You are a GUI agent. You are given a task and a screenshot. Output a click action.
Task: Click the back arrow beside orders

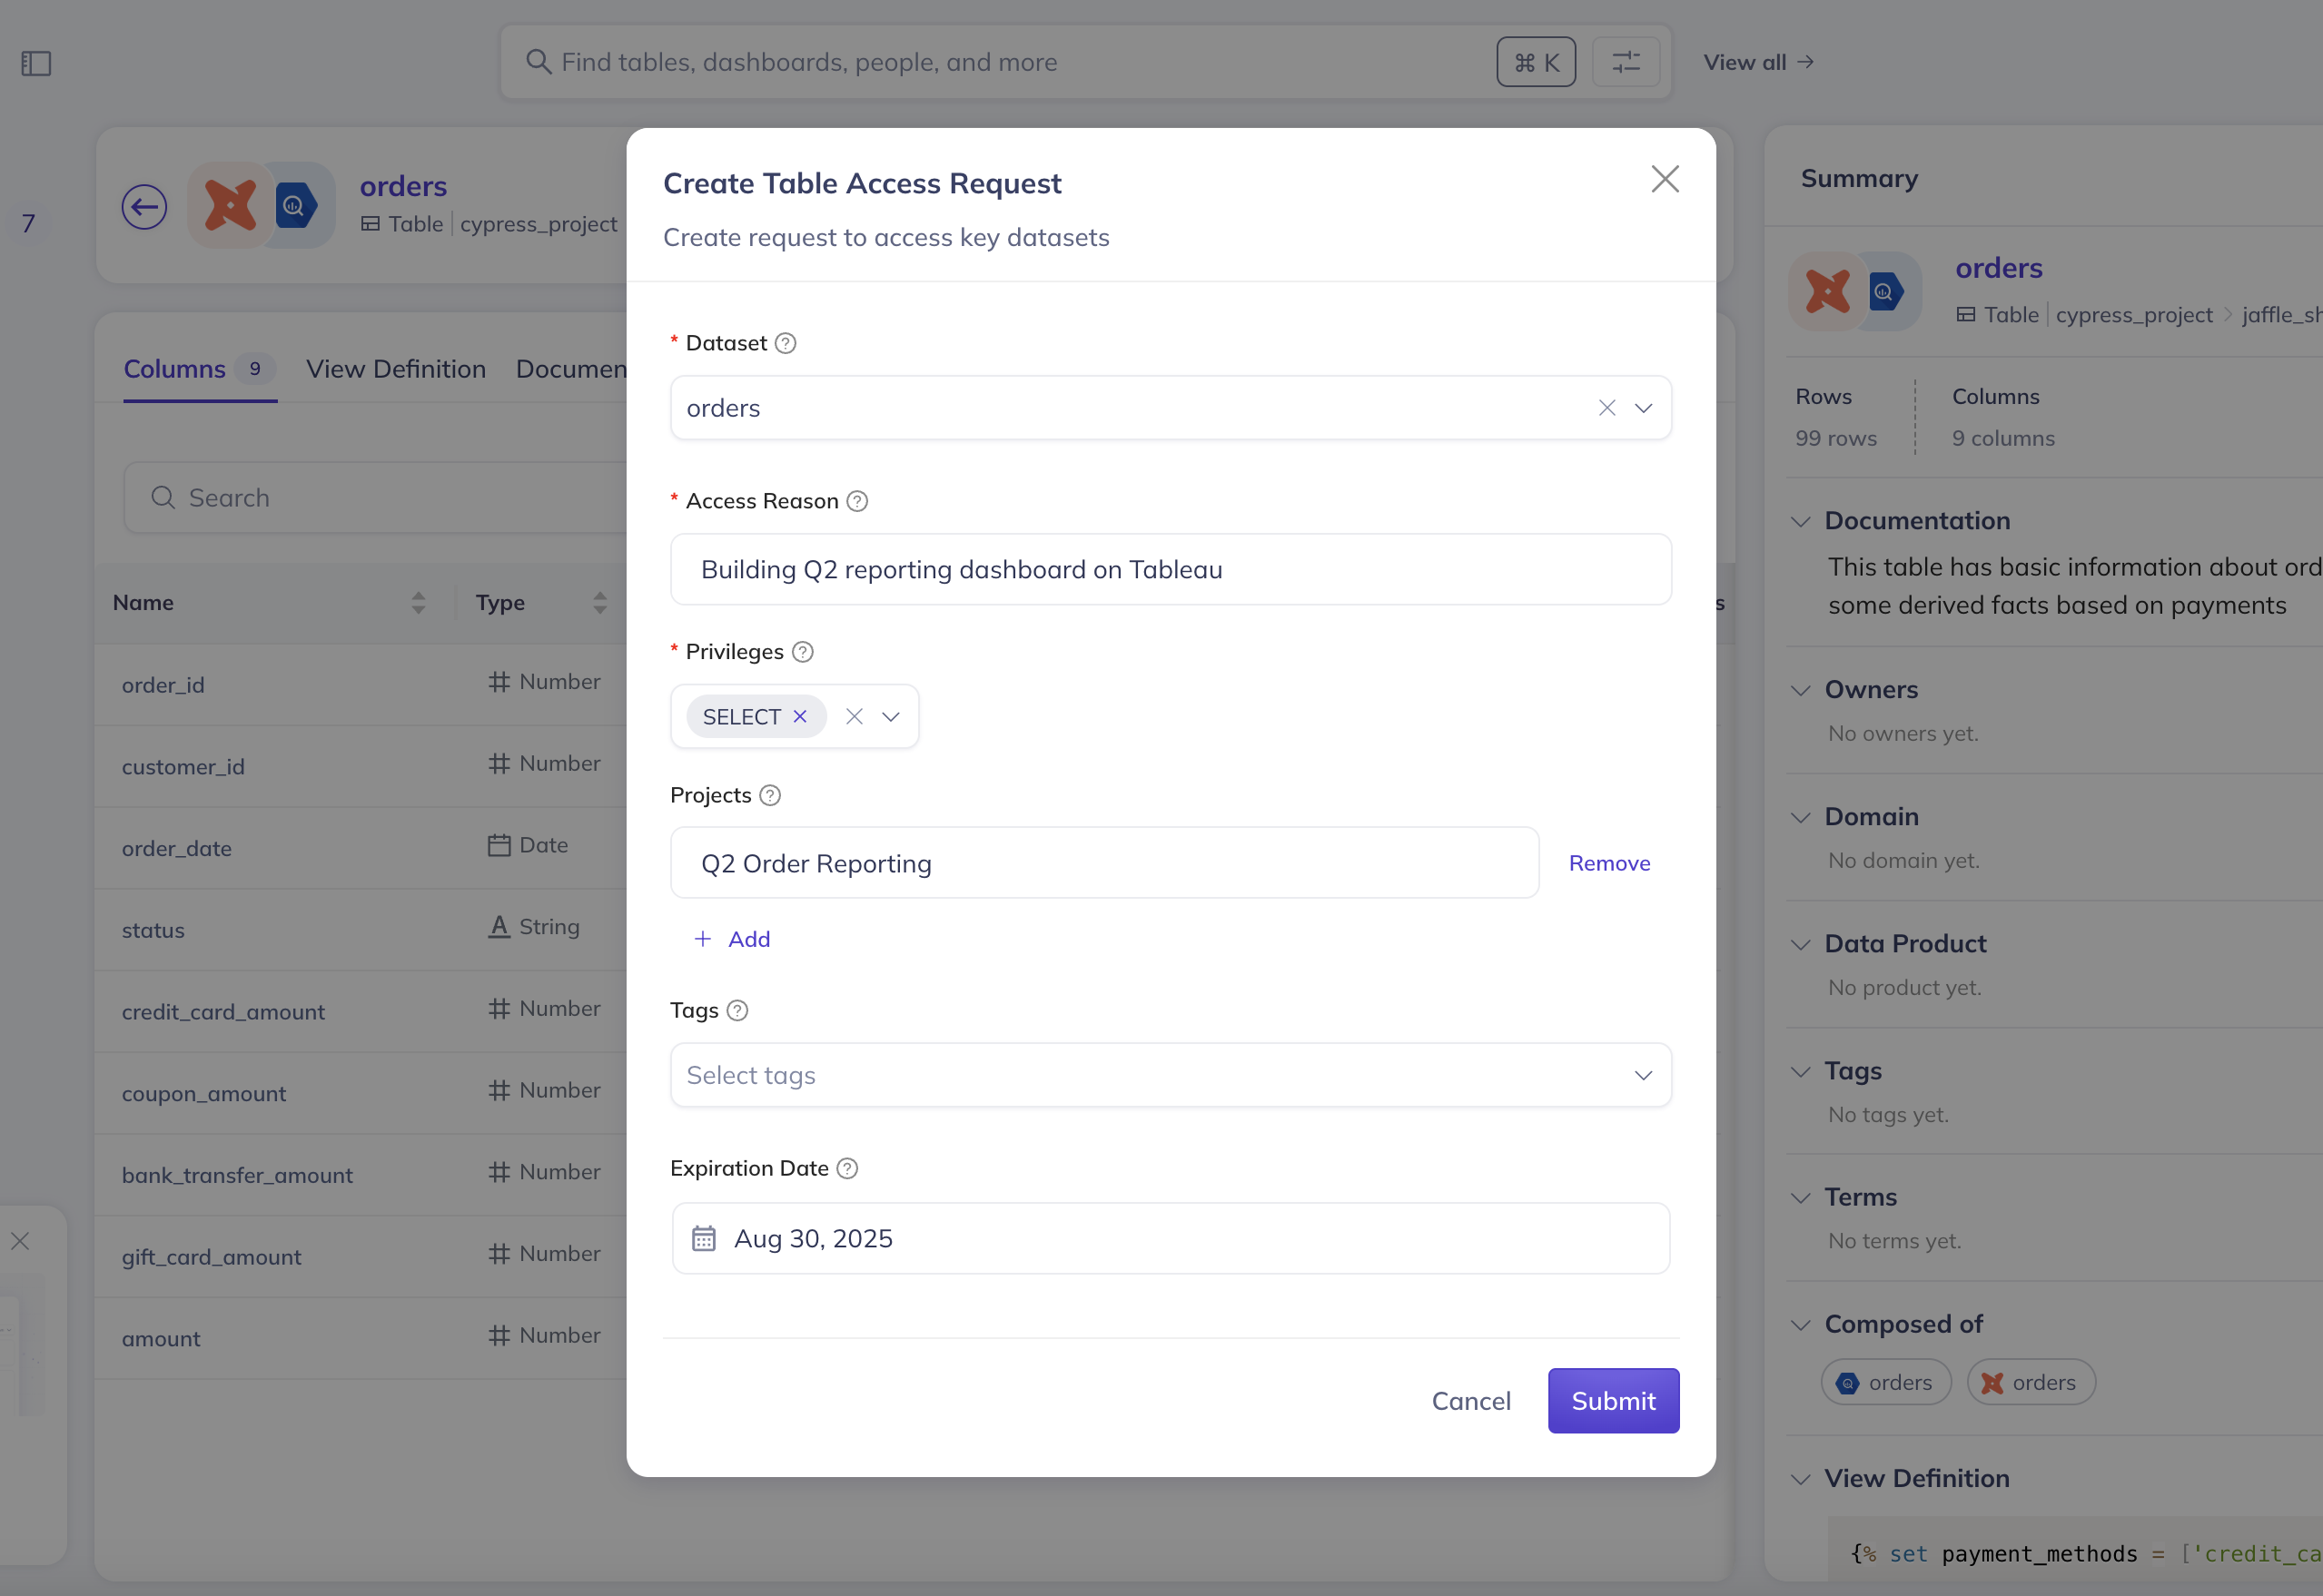144,207
